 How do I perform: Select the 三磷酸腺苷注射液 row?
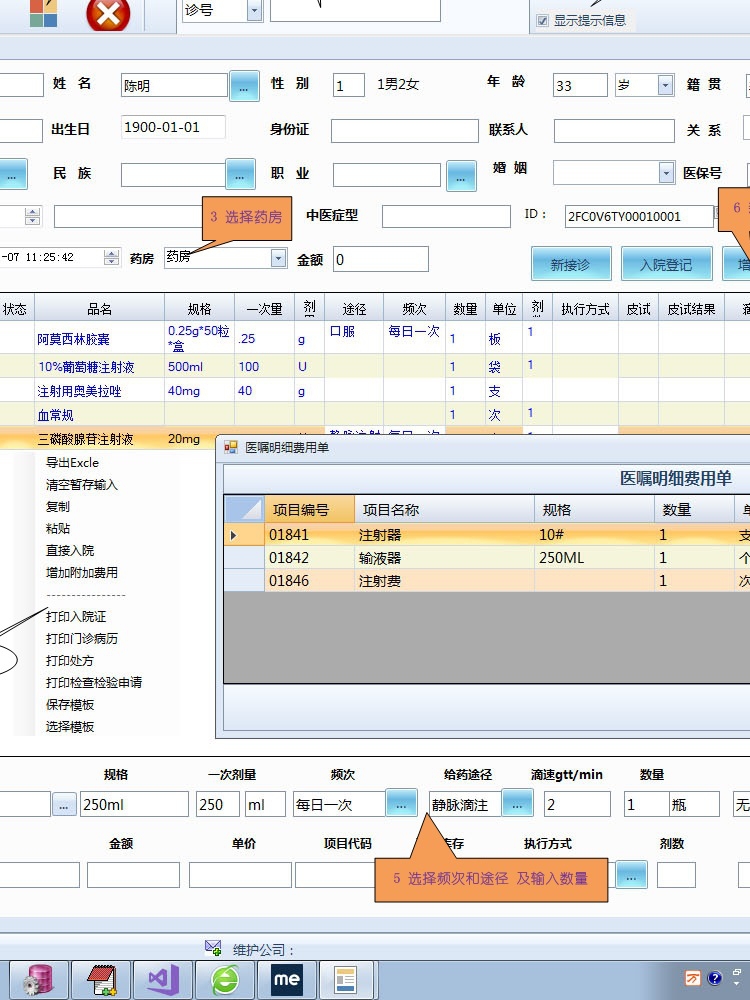pos(108,439)
